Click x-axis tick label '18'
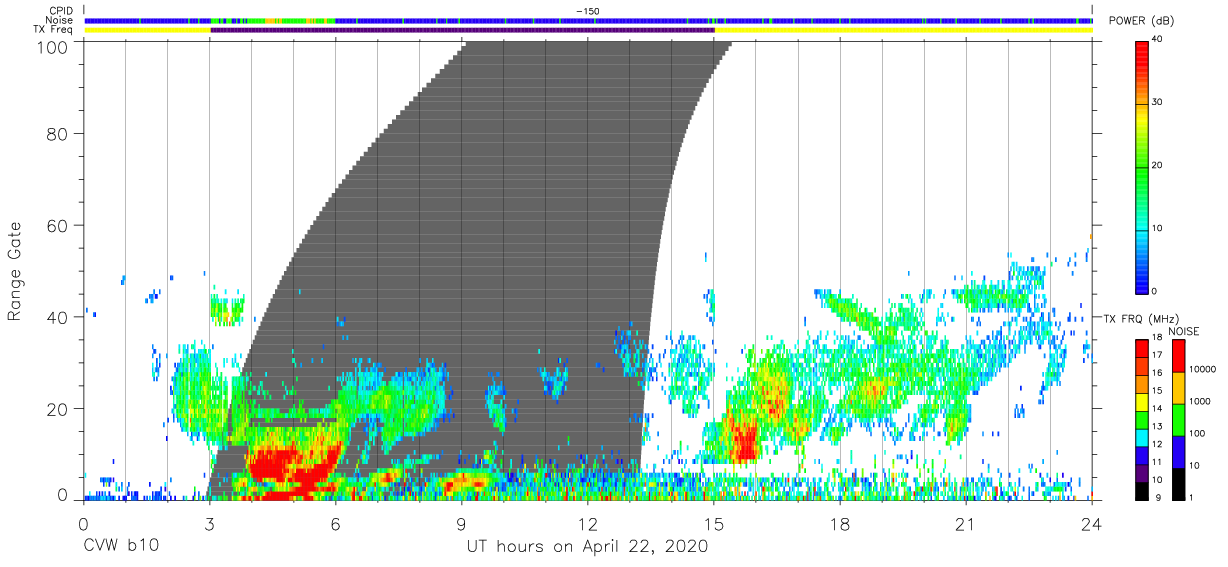The width and height of the screenshot is (1228, 567). pyautogui.click(x=840, y=525)
